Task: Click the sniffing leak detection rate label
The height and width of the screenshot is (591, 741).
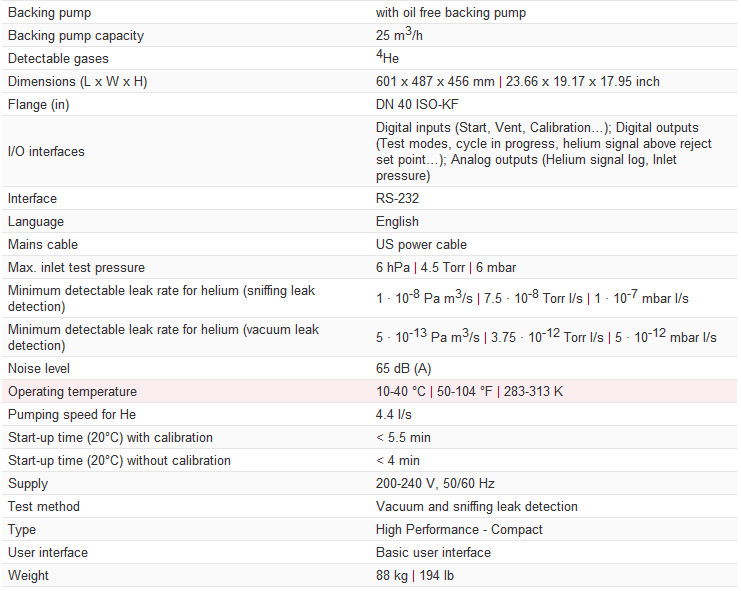Action: click(161, 298)
